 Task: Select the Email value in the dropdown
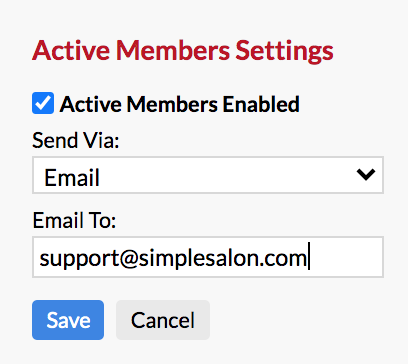[x=72, y=177]
